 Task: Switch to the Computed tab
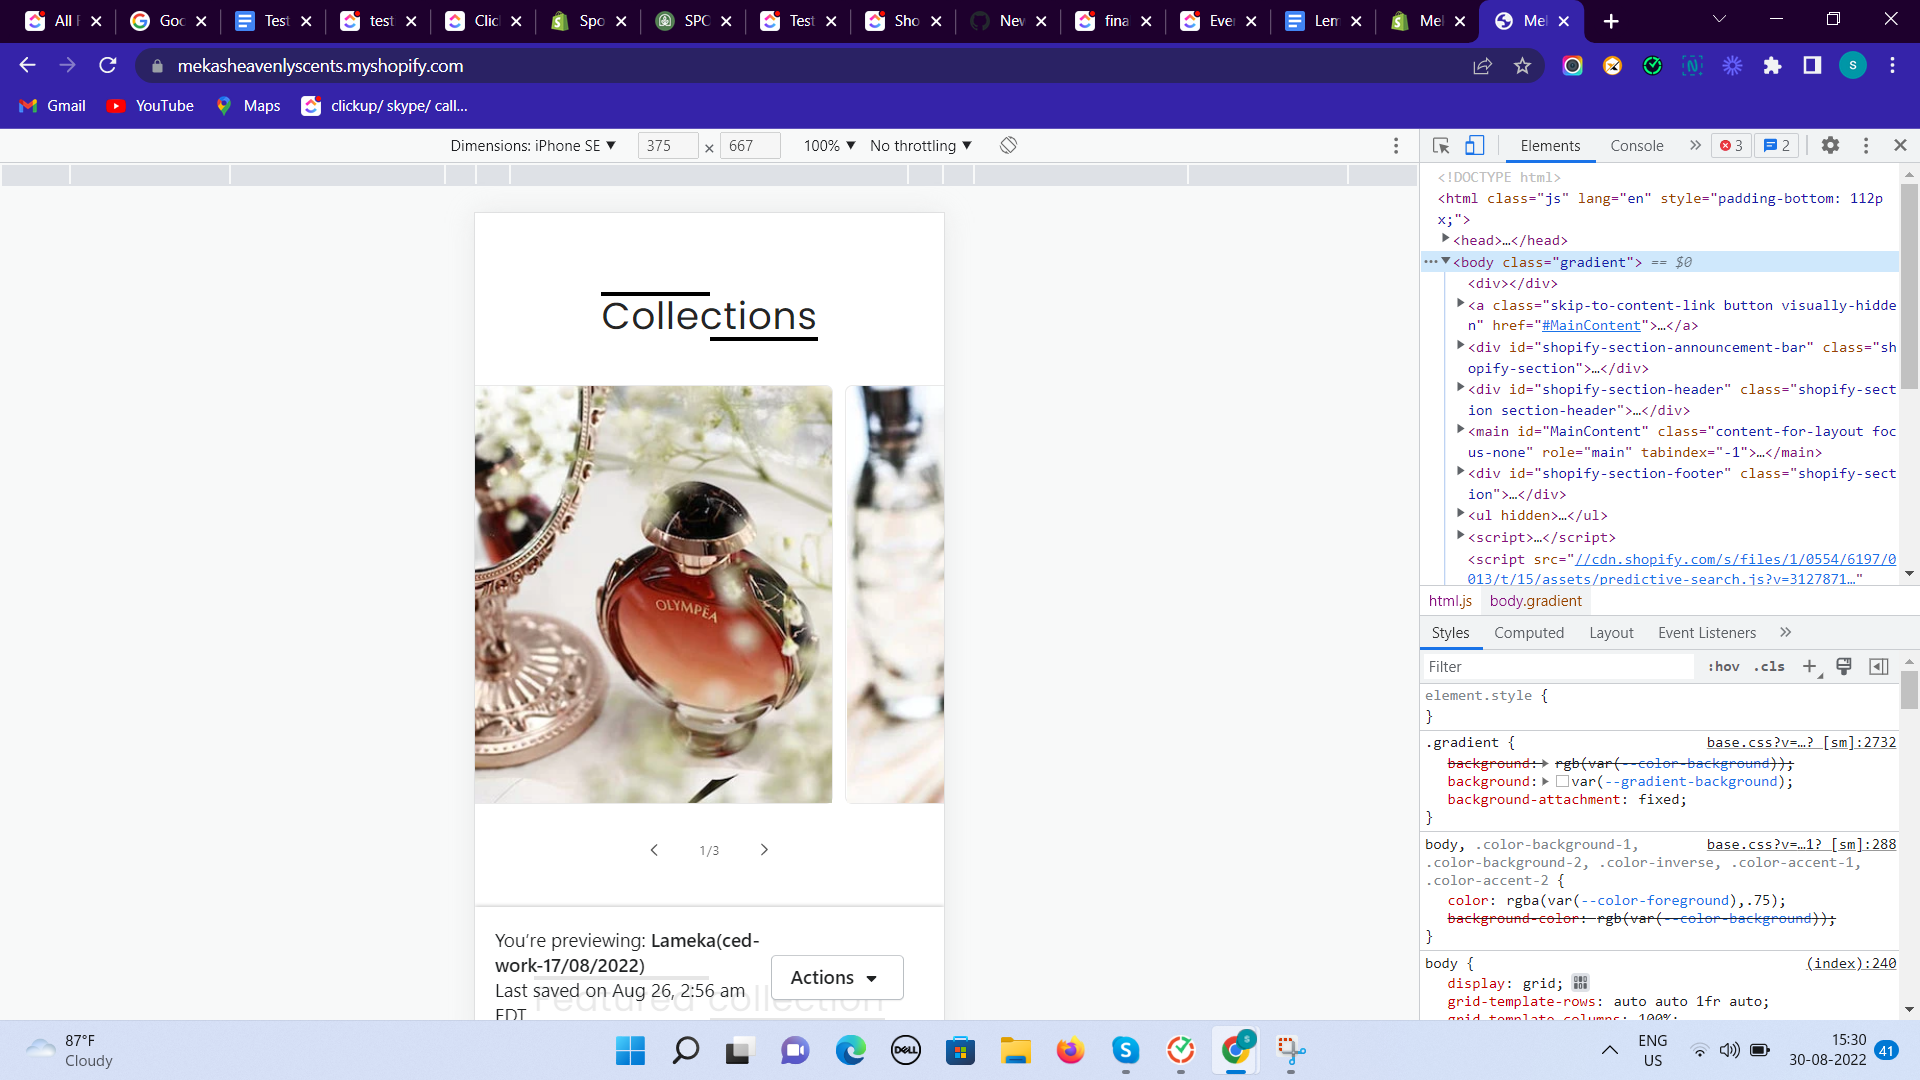click(x=1528, y=633)
